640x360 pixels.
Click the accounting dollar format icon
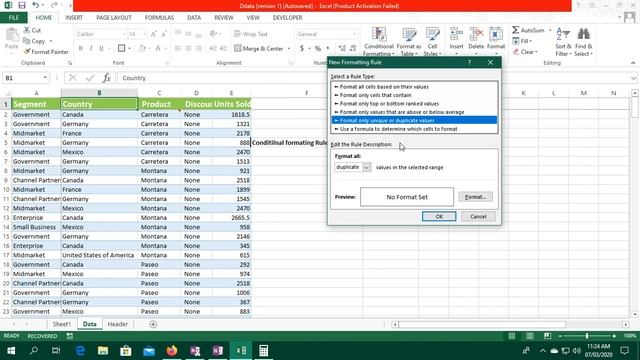(302, 48)
